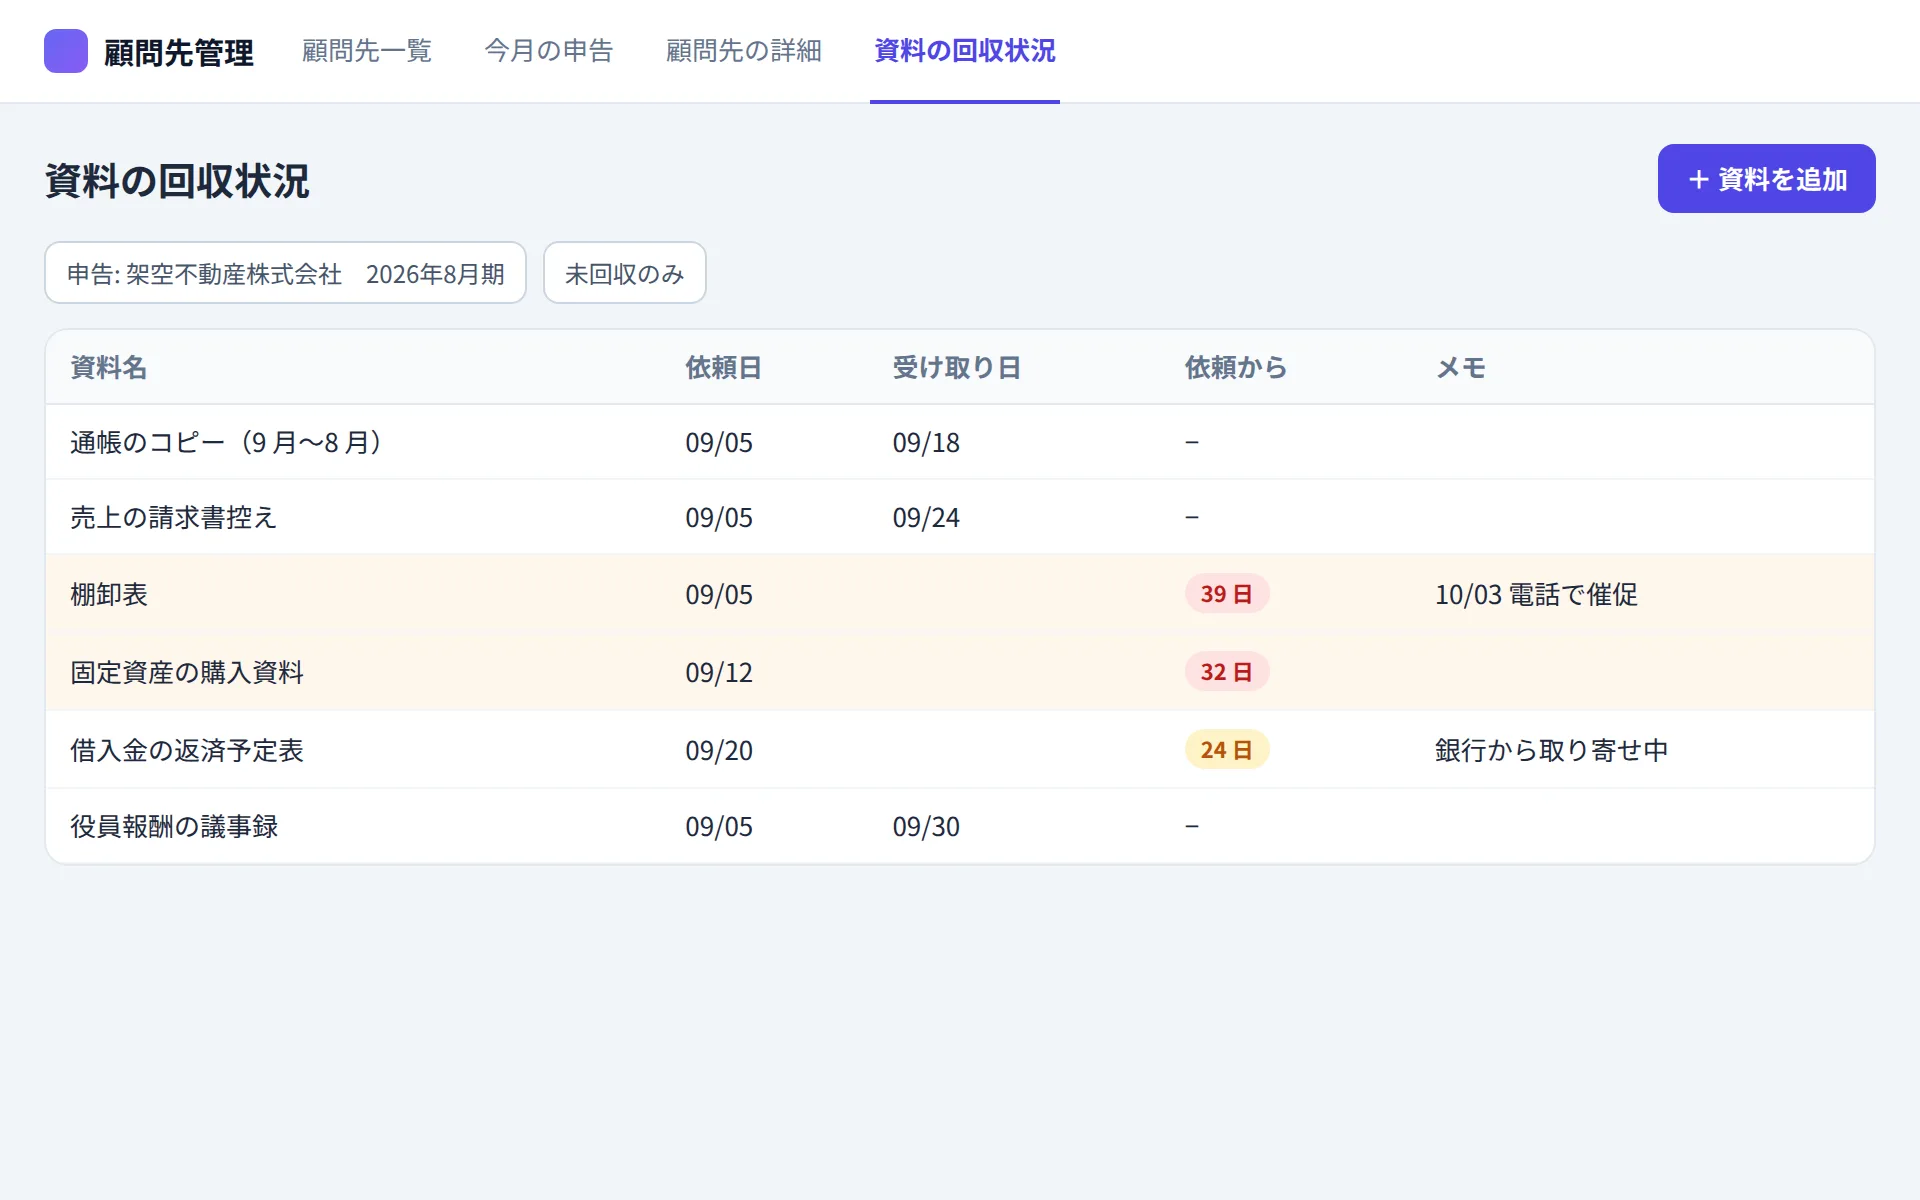Go to 顧問先の詳細 tab

coord(744,51)
